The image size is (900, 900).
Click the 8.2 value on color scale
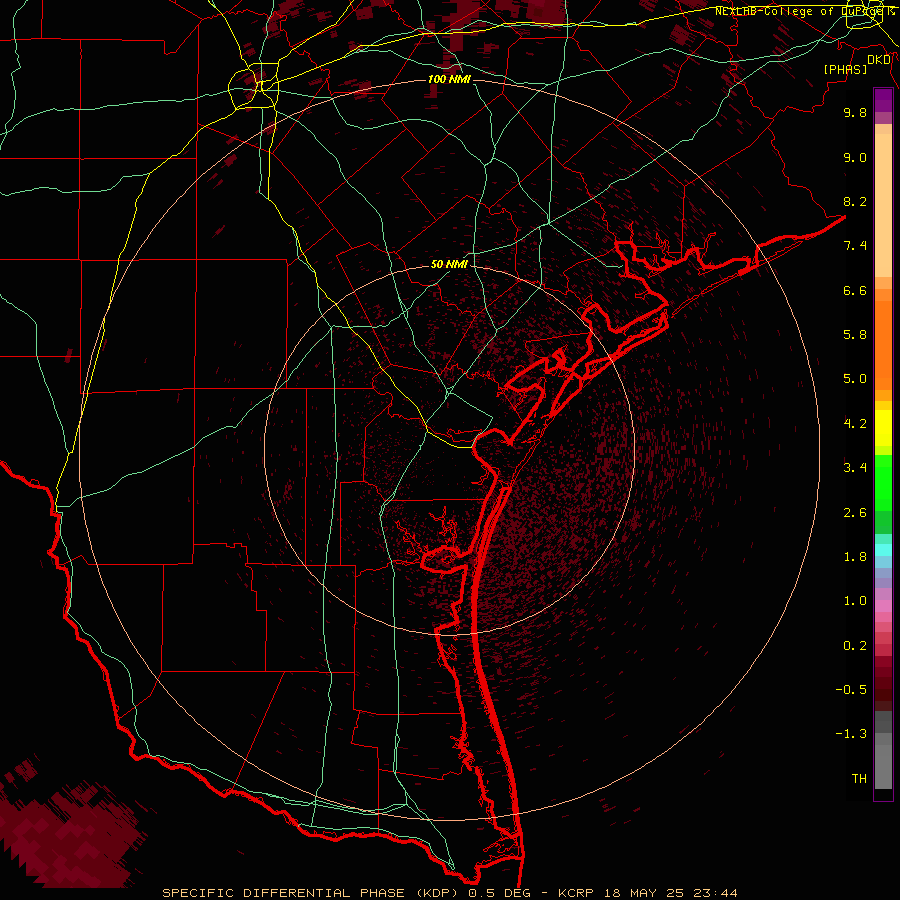coord(855,201)
